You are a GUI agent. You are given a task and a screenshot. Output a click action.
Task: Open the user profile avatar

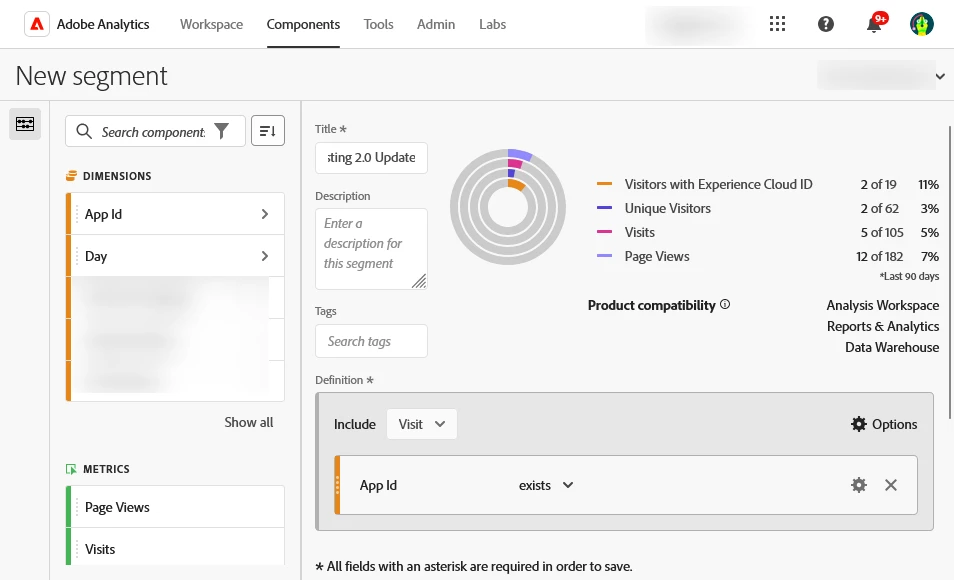coord(921,24)
